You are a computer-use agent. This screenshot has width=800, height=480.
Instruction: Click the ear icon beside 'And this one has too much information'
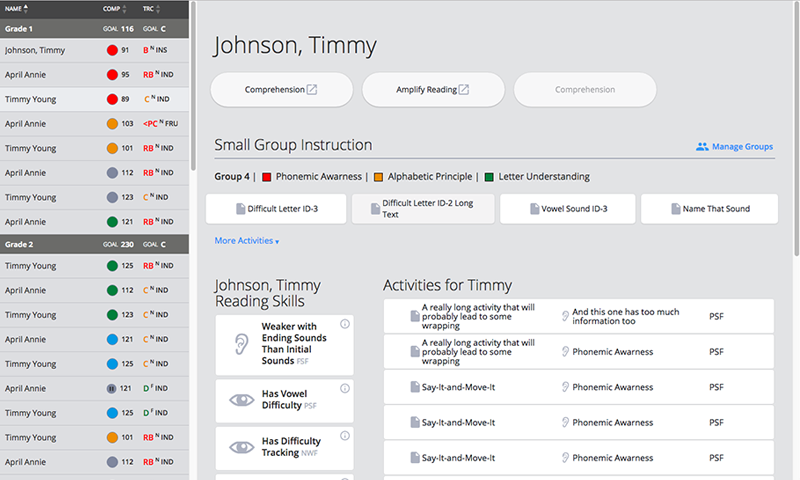pos(565,316)
